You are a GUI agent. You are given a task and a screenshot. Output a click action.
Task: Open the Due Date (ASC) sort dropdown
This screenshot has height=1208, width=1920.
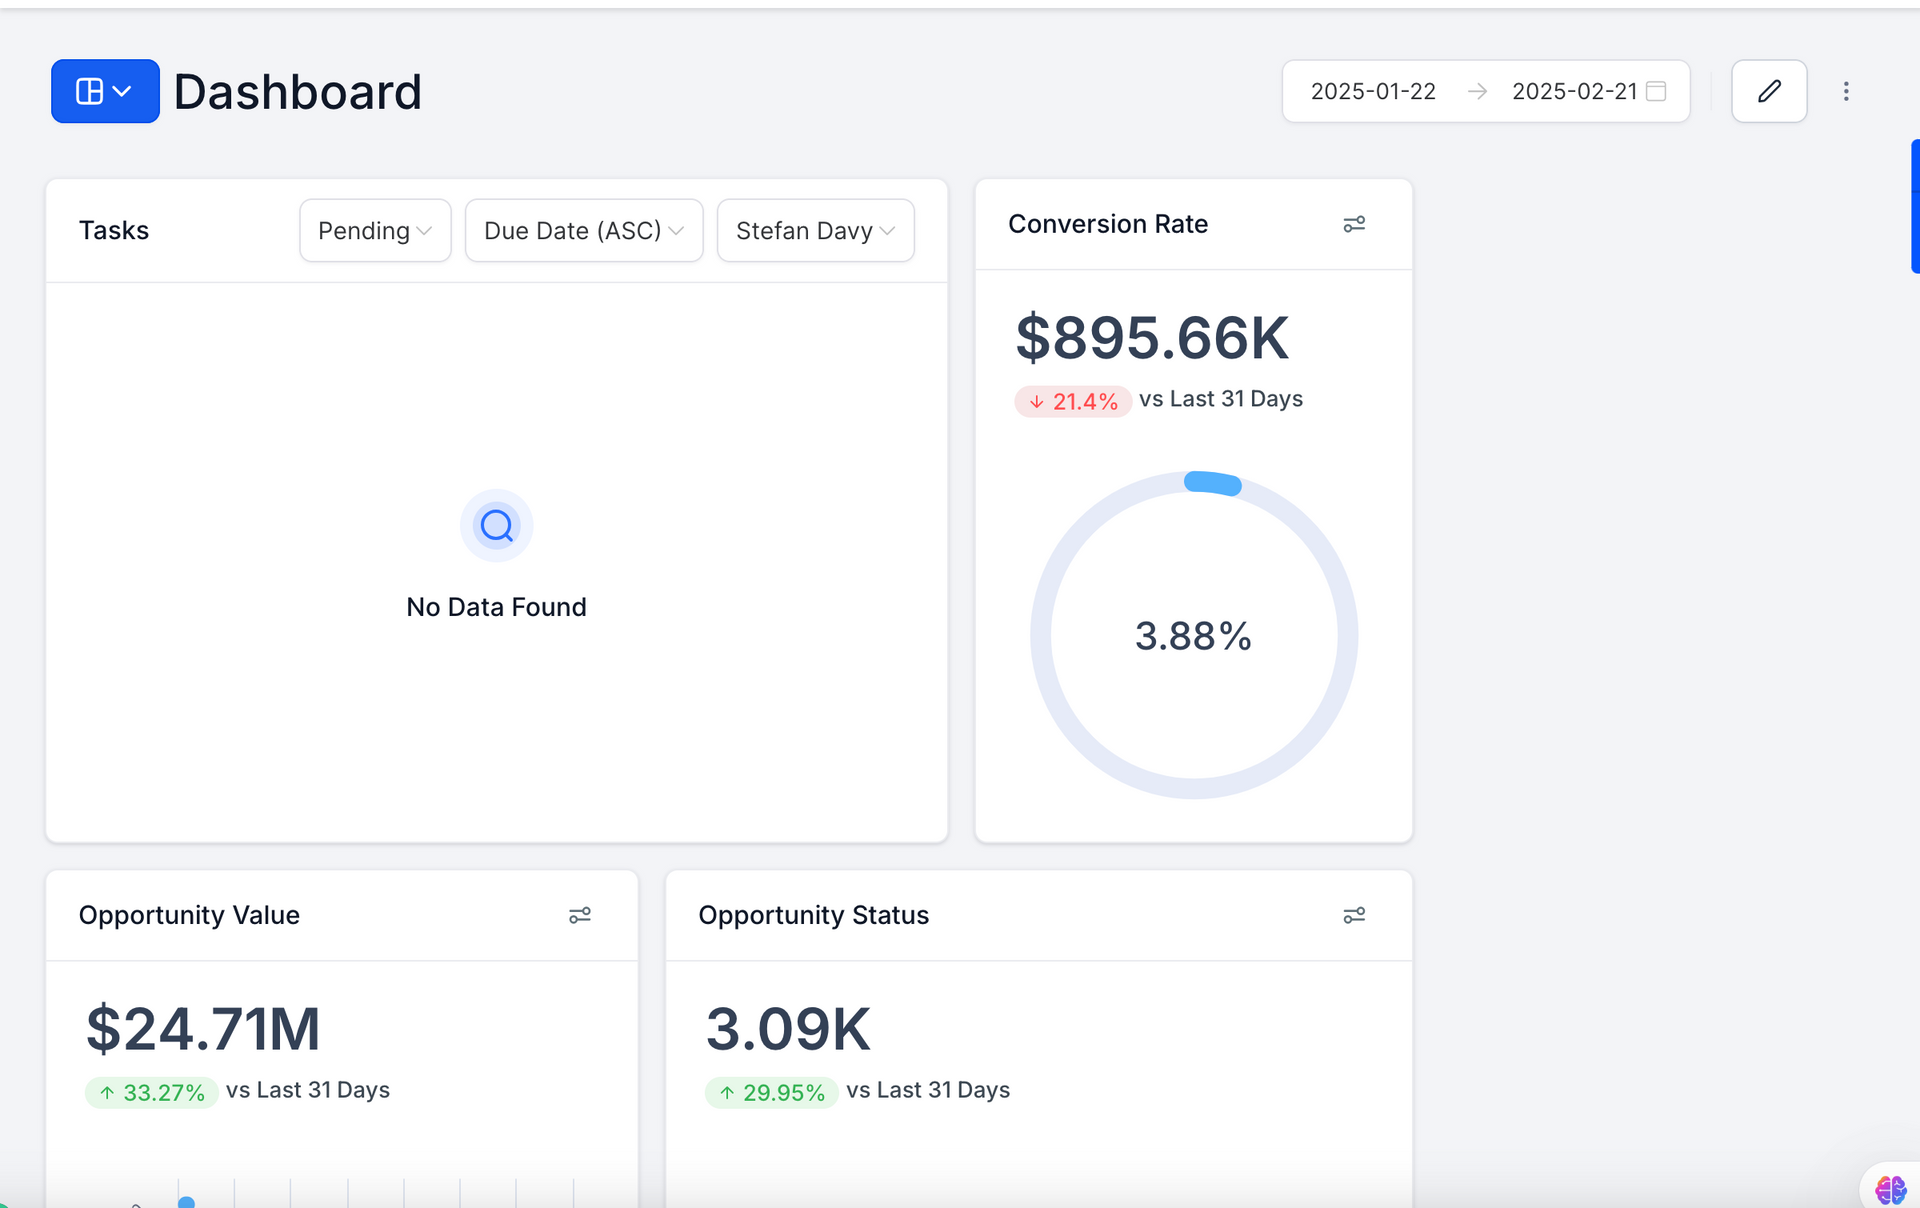584,230
